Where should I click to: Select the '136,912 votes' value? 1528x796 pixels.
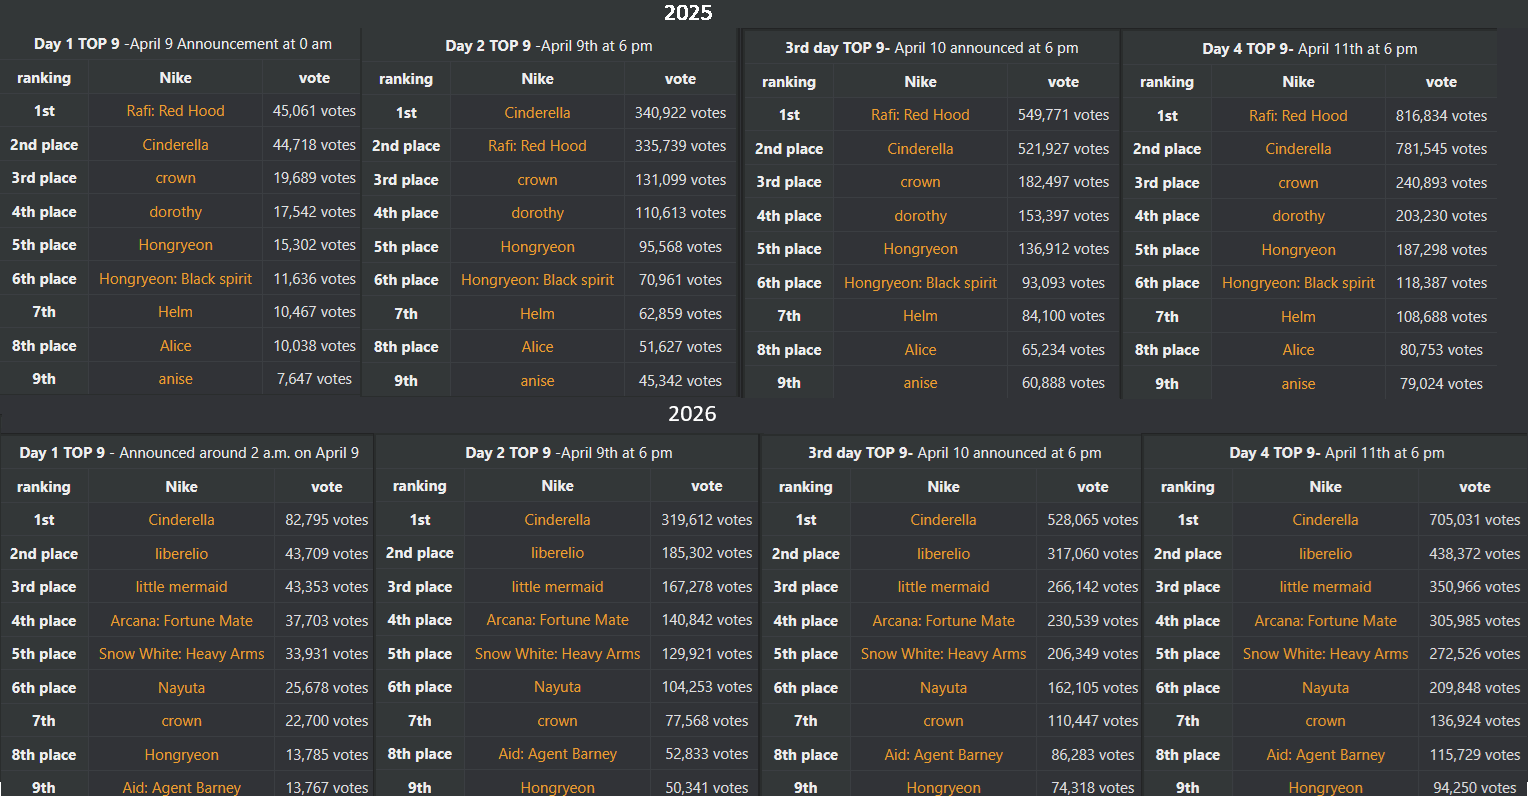click(1063, 249)
